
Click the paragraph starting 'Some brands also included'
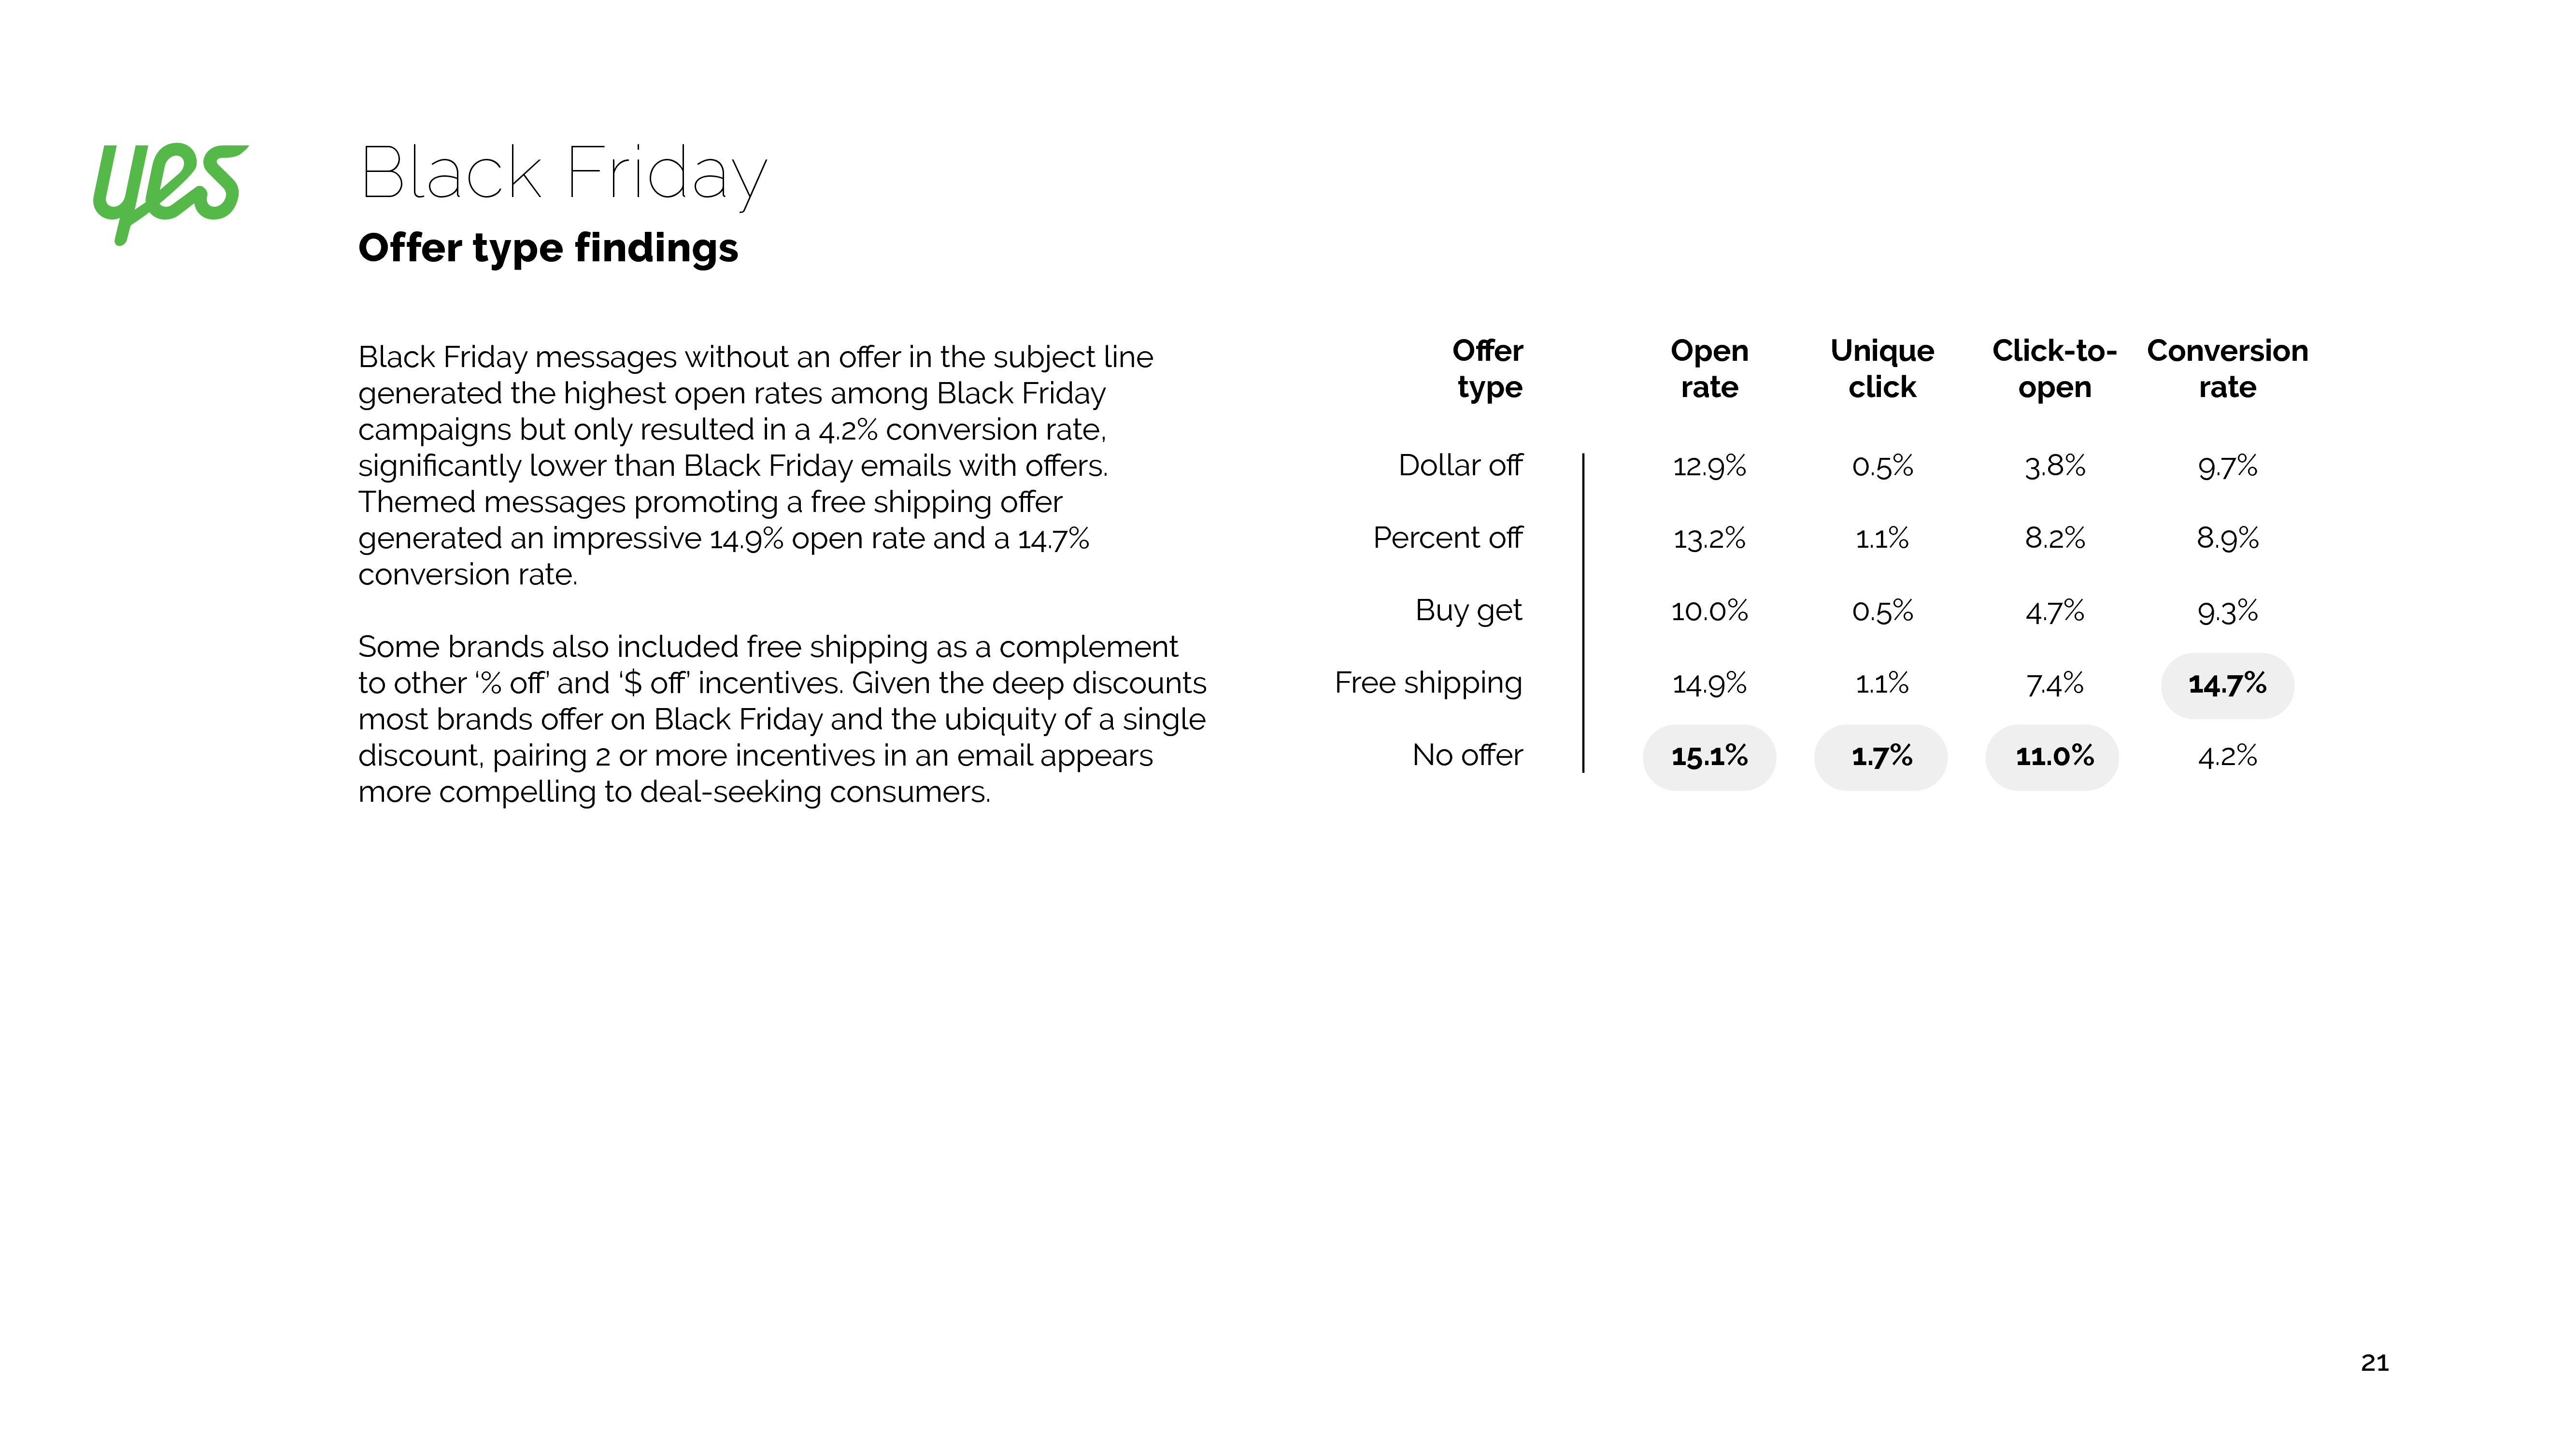782,719
